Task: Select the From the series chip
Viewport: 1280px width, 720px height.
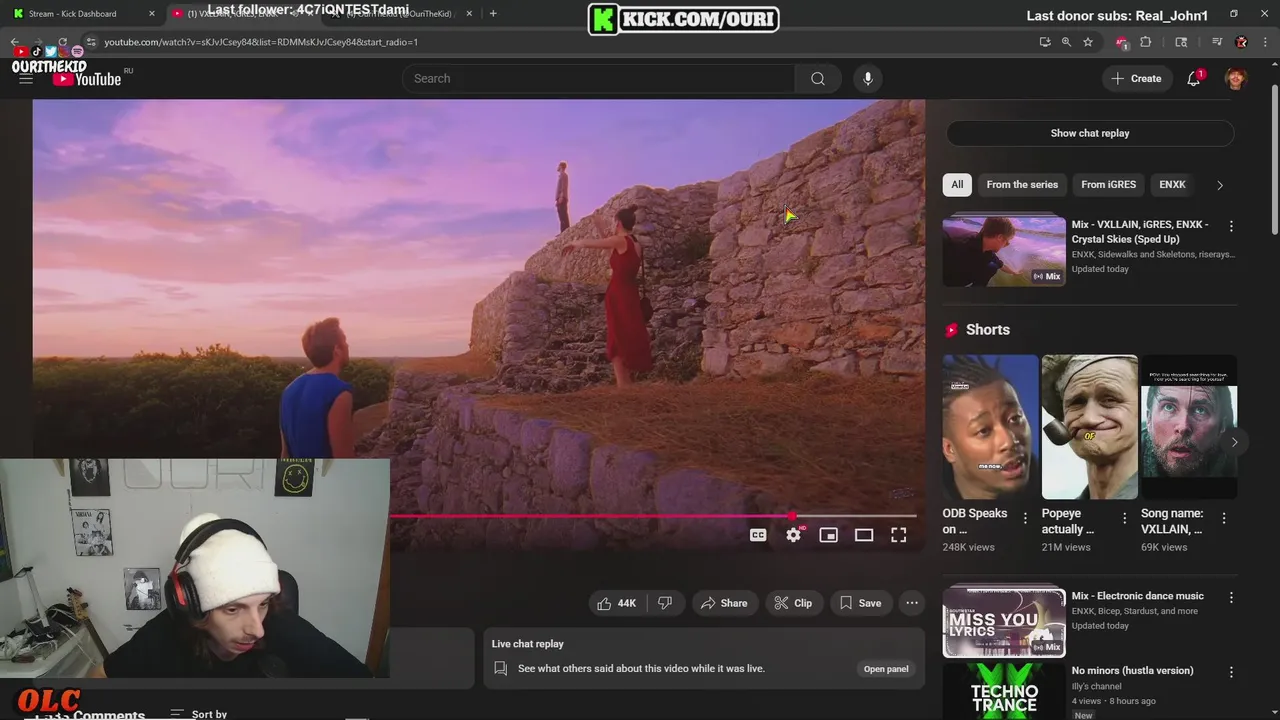Action: pyautogui.click(x=1022, y=185)
